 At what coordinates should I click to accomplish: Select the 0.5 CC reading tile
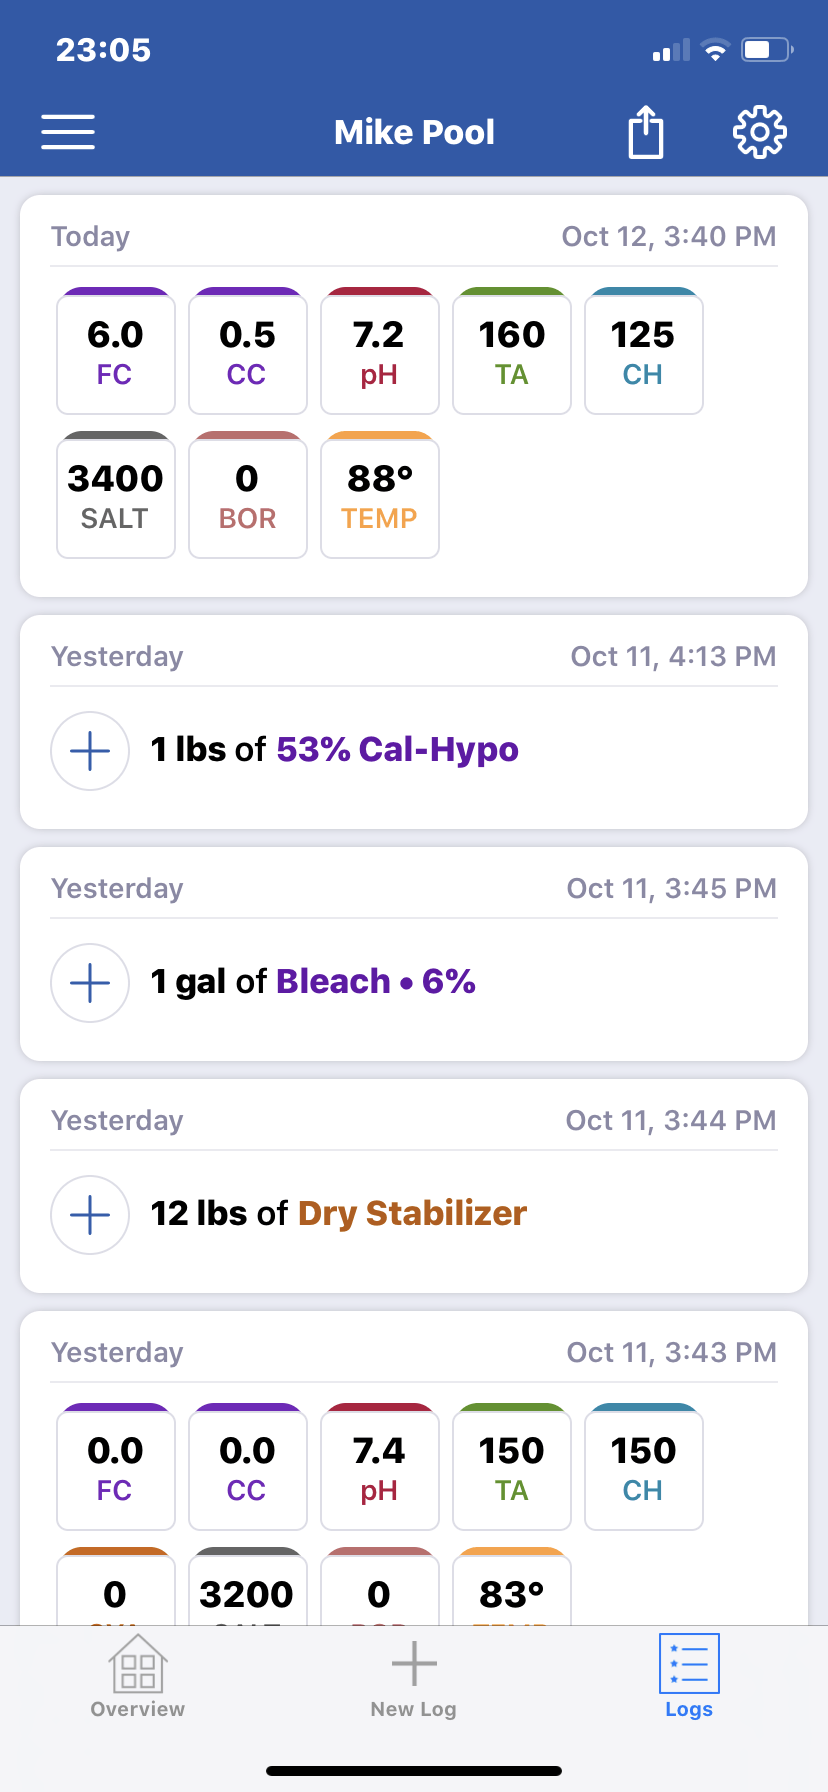[x=248, y=351]
